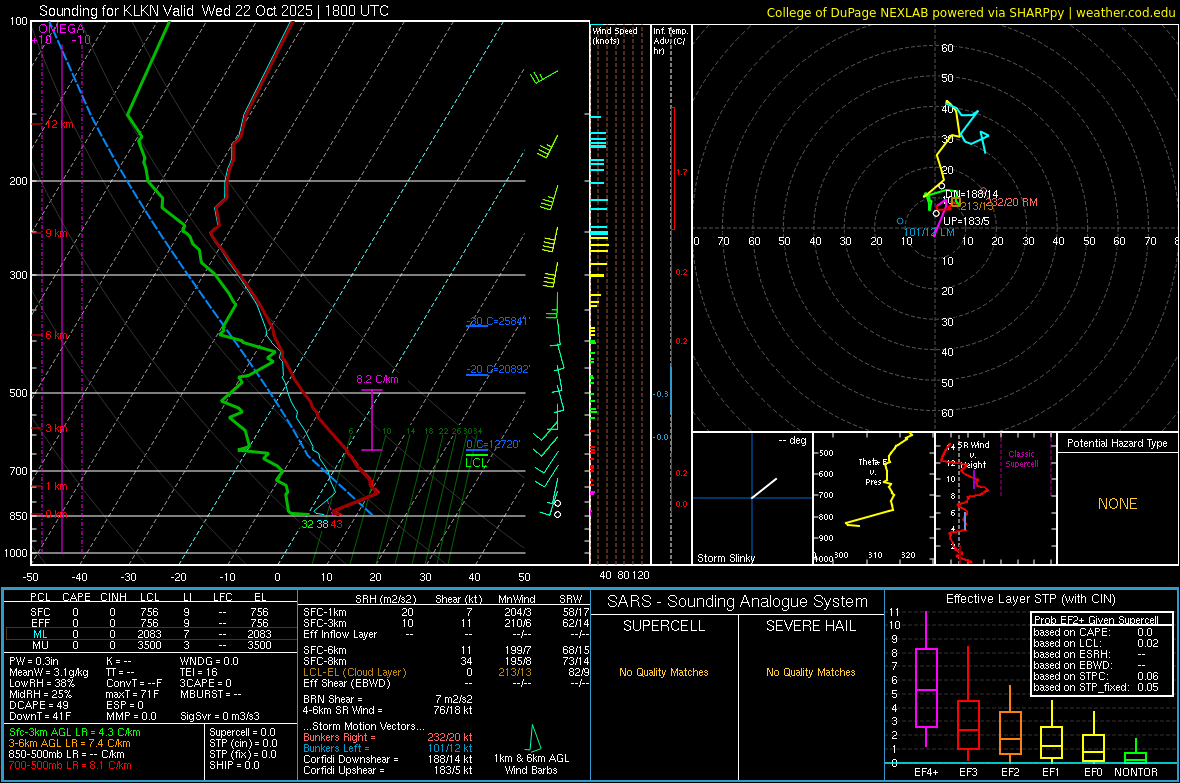1180x783 pixels.
Task: Click '3-6km AGL LR = 7.4 C/km'
Action: tap(69, 743)
